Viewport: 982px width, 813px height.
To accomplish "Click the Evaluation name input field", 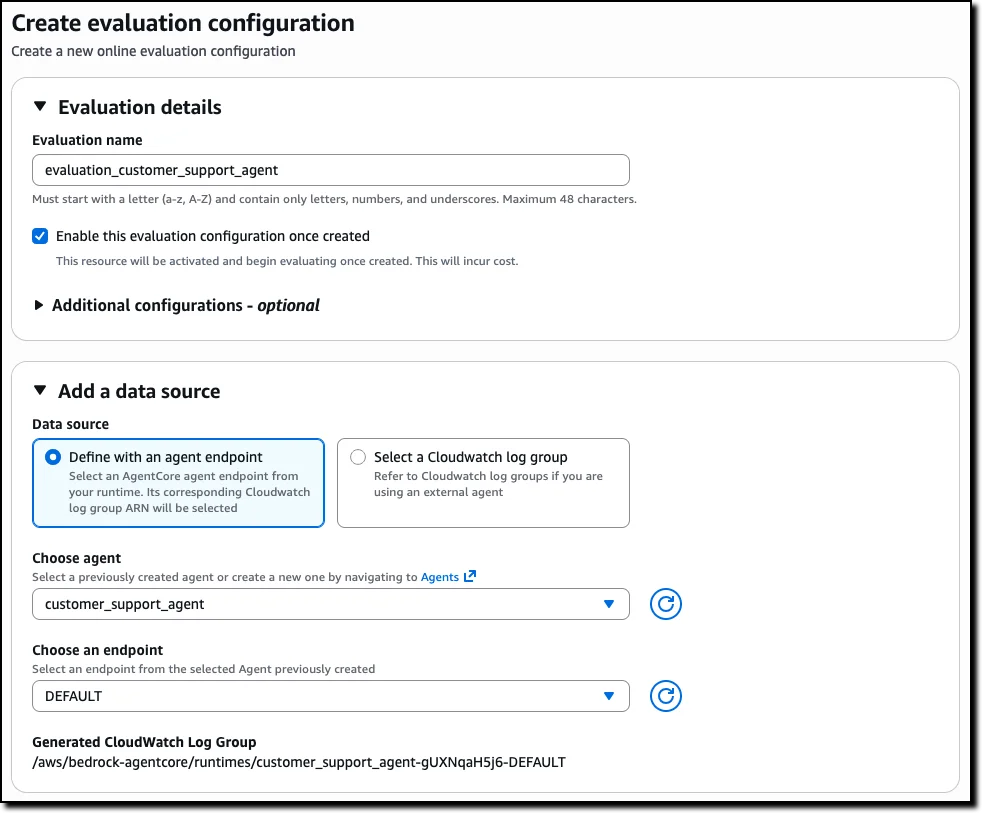I will pyautogui.click(x=330, y=169).
